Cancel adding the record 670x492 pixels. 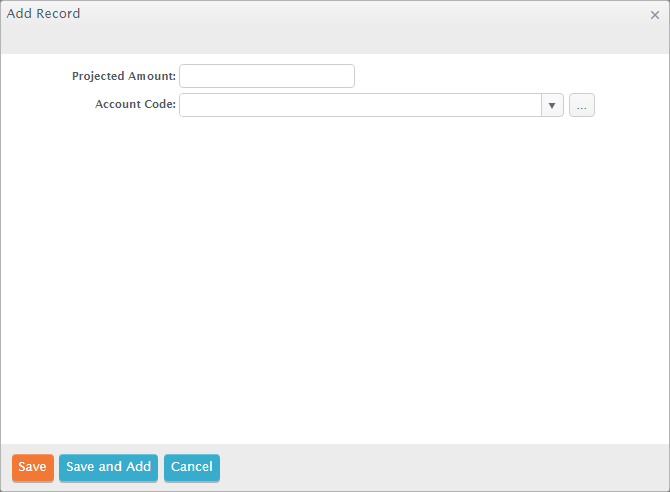[x=192, y=468]
